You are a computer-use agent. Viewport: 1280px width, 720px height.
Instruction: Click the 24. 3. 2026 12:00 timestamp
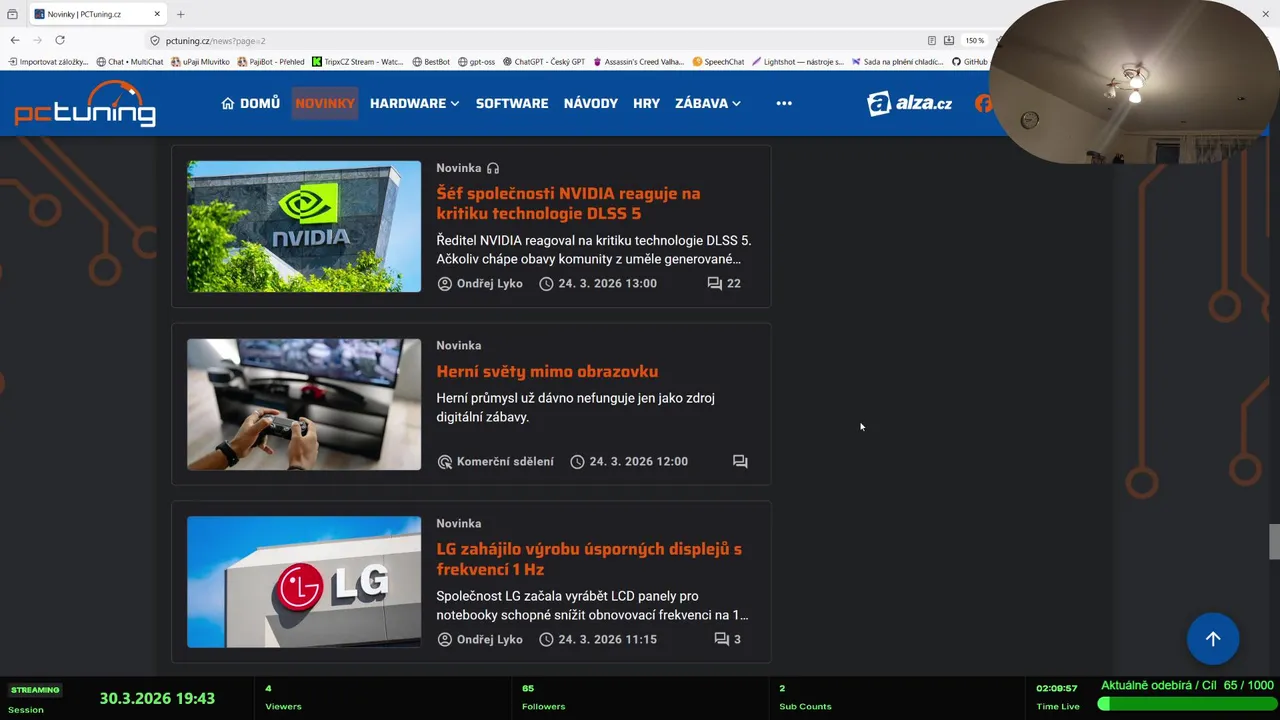(x=638, y=461)
